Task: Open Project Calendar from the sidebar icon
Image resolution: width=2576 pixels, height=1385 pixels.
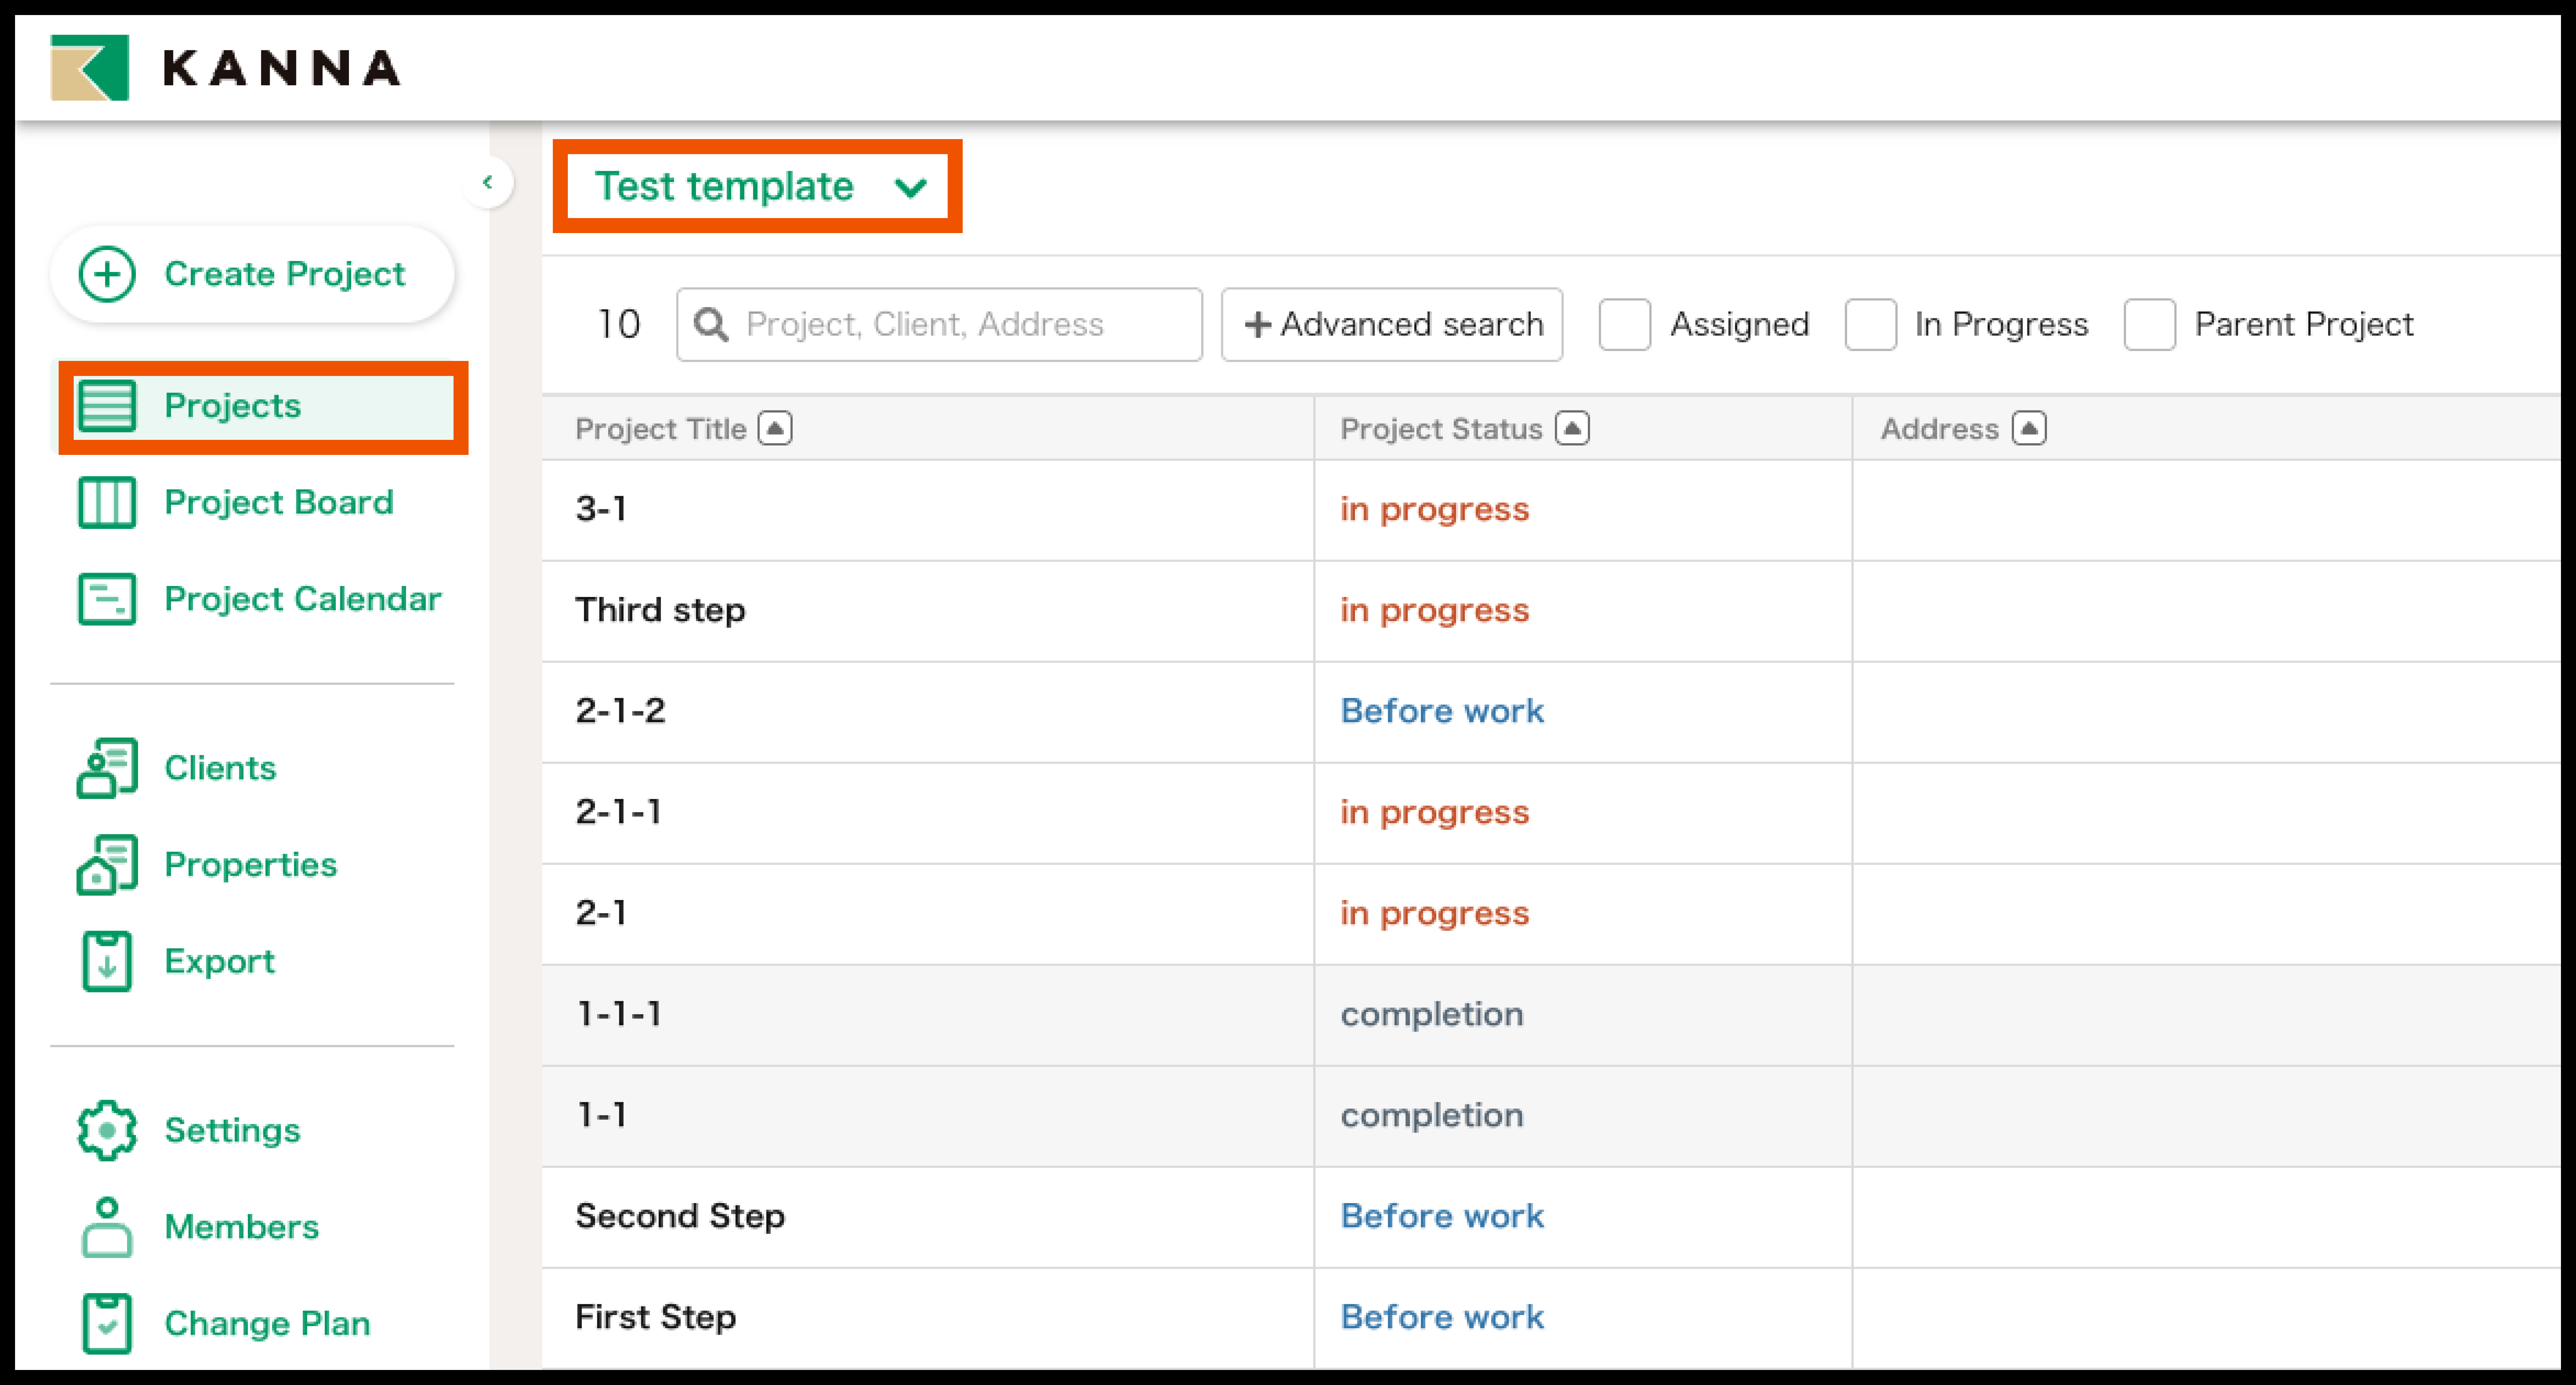Action: (x=107, y=599)
